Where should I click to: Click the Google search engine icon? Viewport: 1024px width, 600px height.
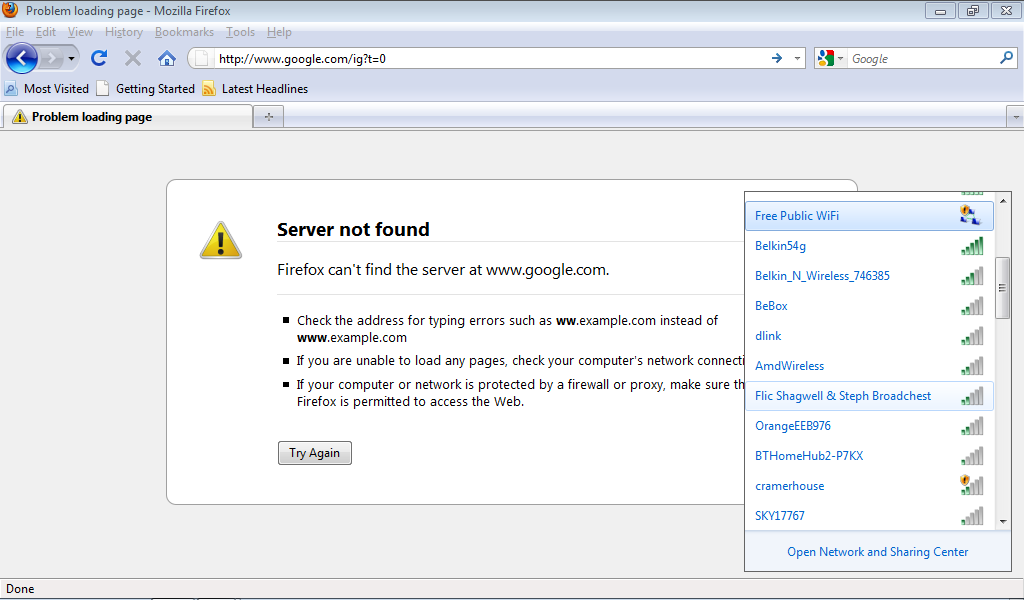pyautogui.click(x=825, y=59)
